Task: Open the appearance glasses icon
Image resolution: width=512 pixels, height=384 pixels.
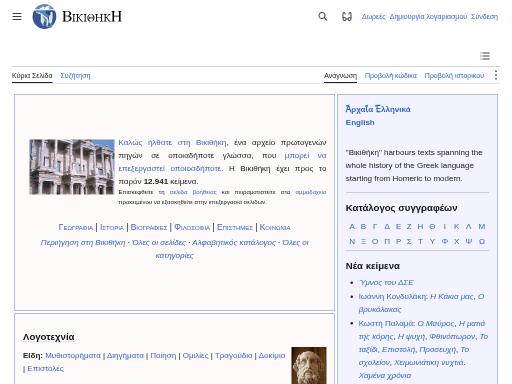Action: tap(347, 16)
